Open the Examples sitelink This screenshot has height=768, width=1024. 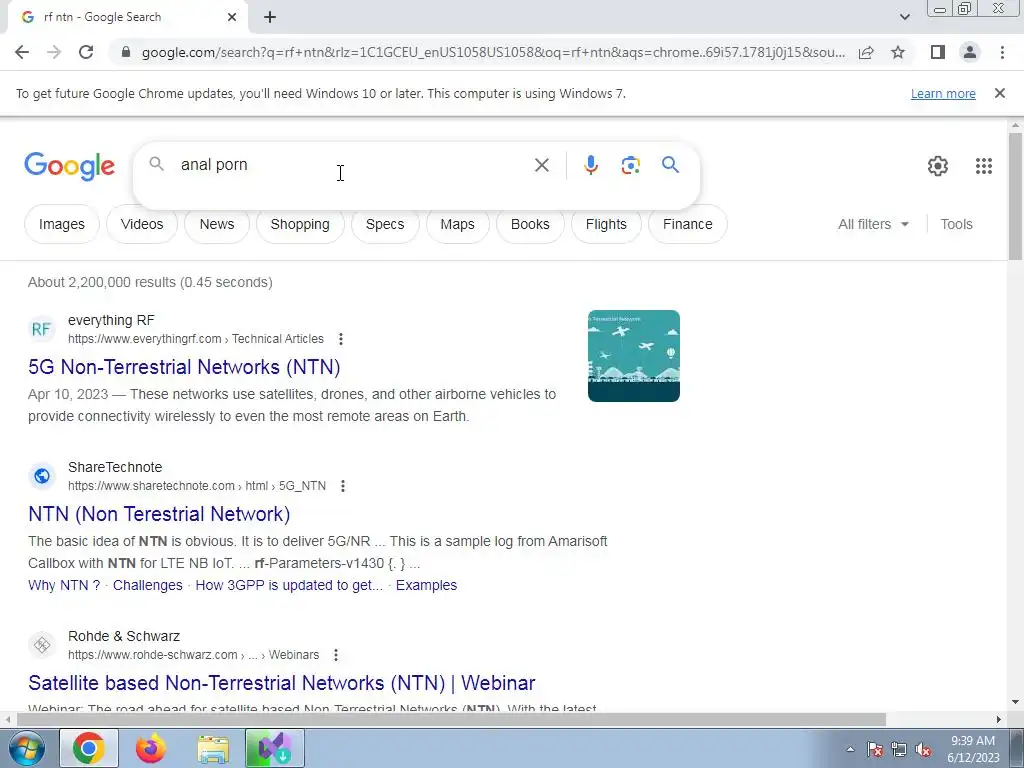coord(426,585)
